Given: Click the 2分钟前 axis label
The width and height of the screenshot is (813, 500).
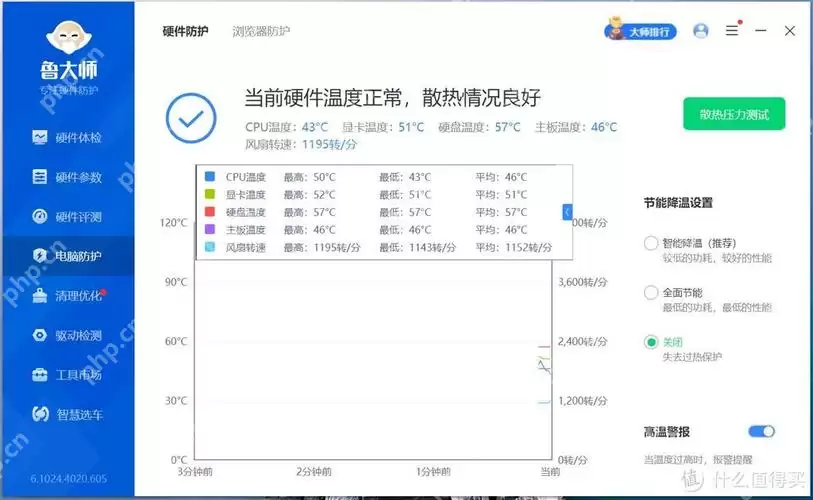Looking at the screenshot, I should tap(314, 471).
